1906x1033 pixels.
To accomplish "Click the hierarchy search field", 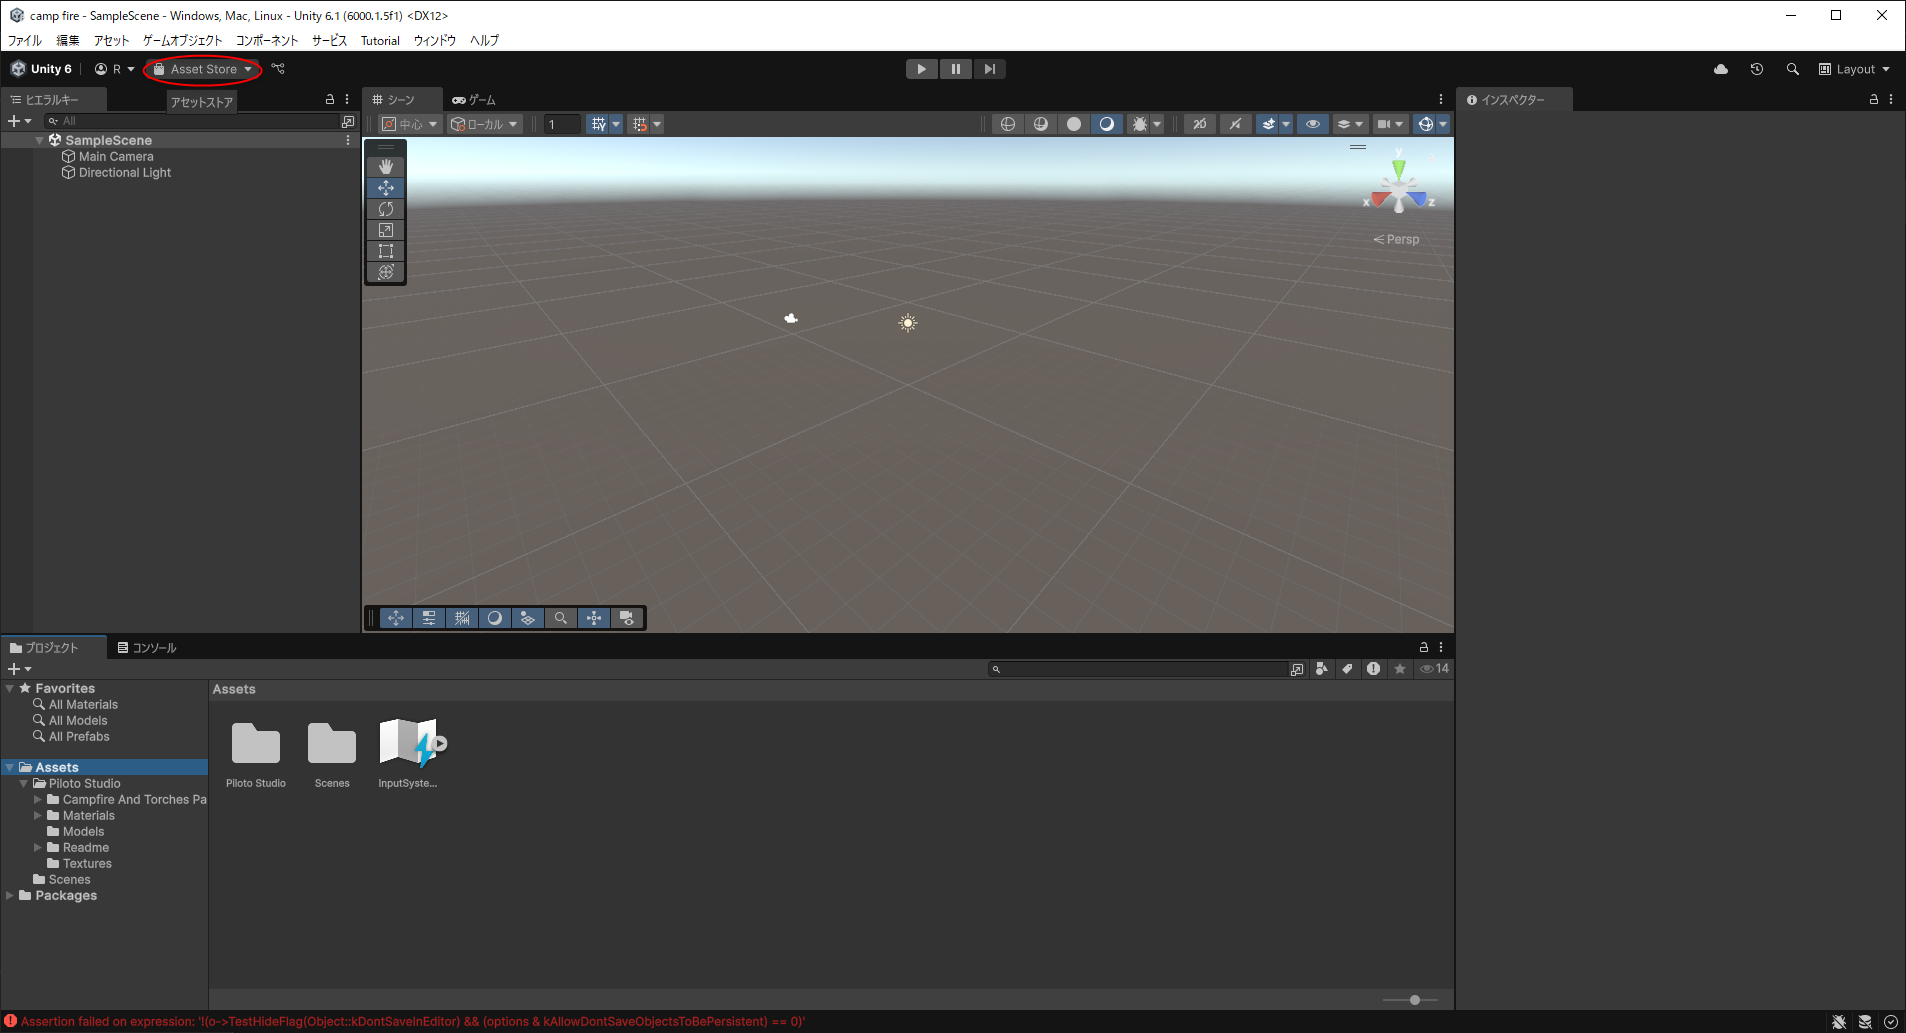I will point(192,121).
